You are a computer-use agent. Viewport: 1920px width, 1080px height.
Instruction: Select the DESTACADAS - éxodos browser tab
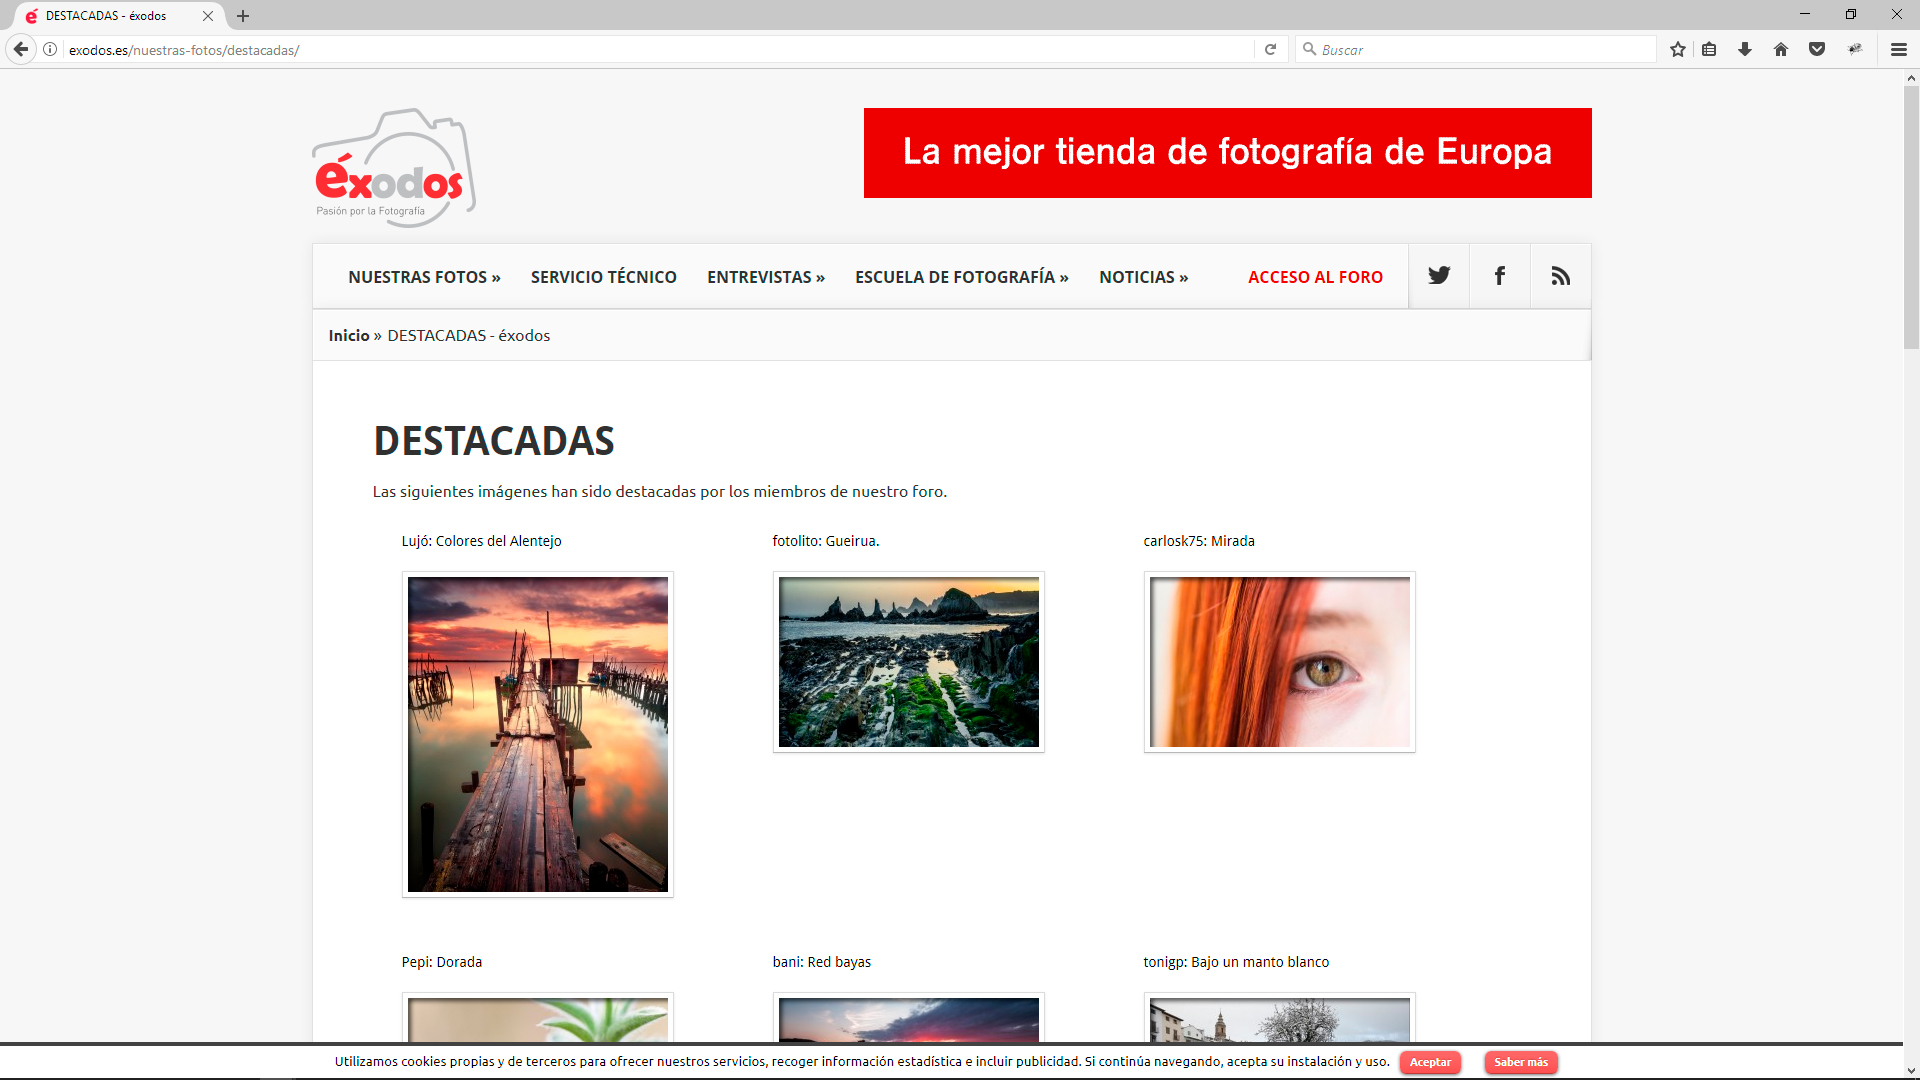(x=118, y=16)
